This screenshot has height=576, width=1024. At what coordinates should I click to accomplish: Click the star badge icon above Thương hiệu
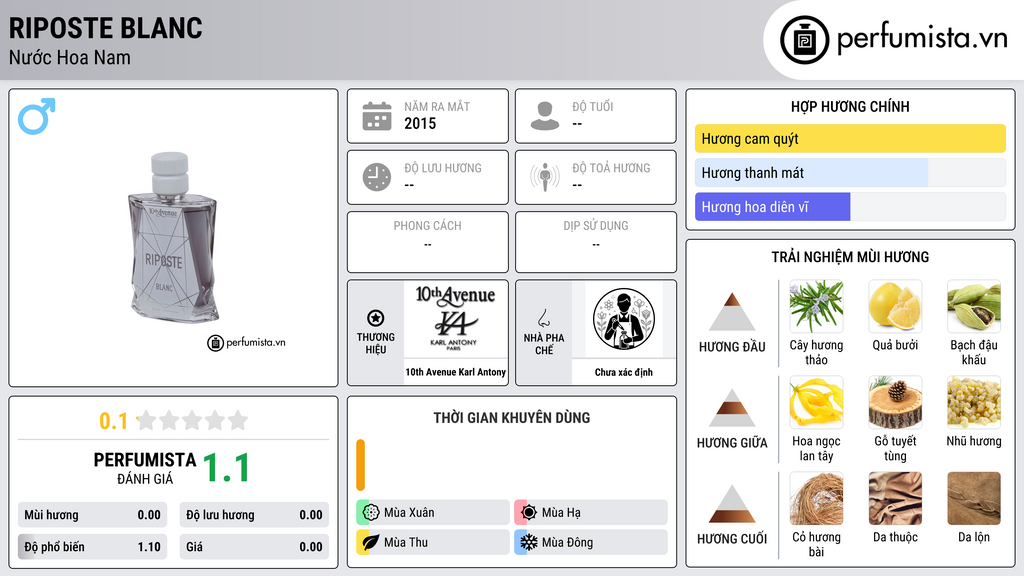[x=376, y=318]
